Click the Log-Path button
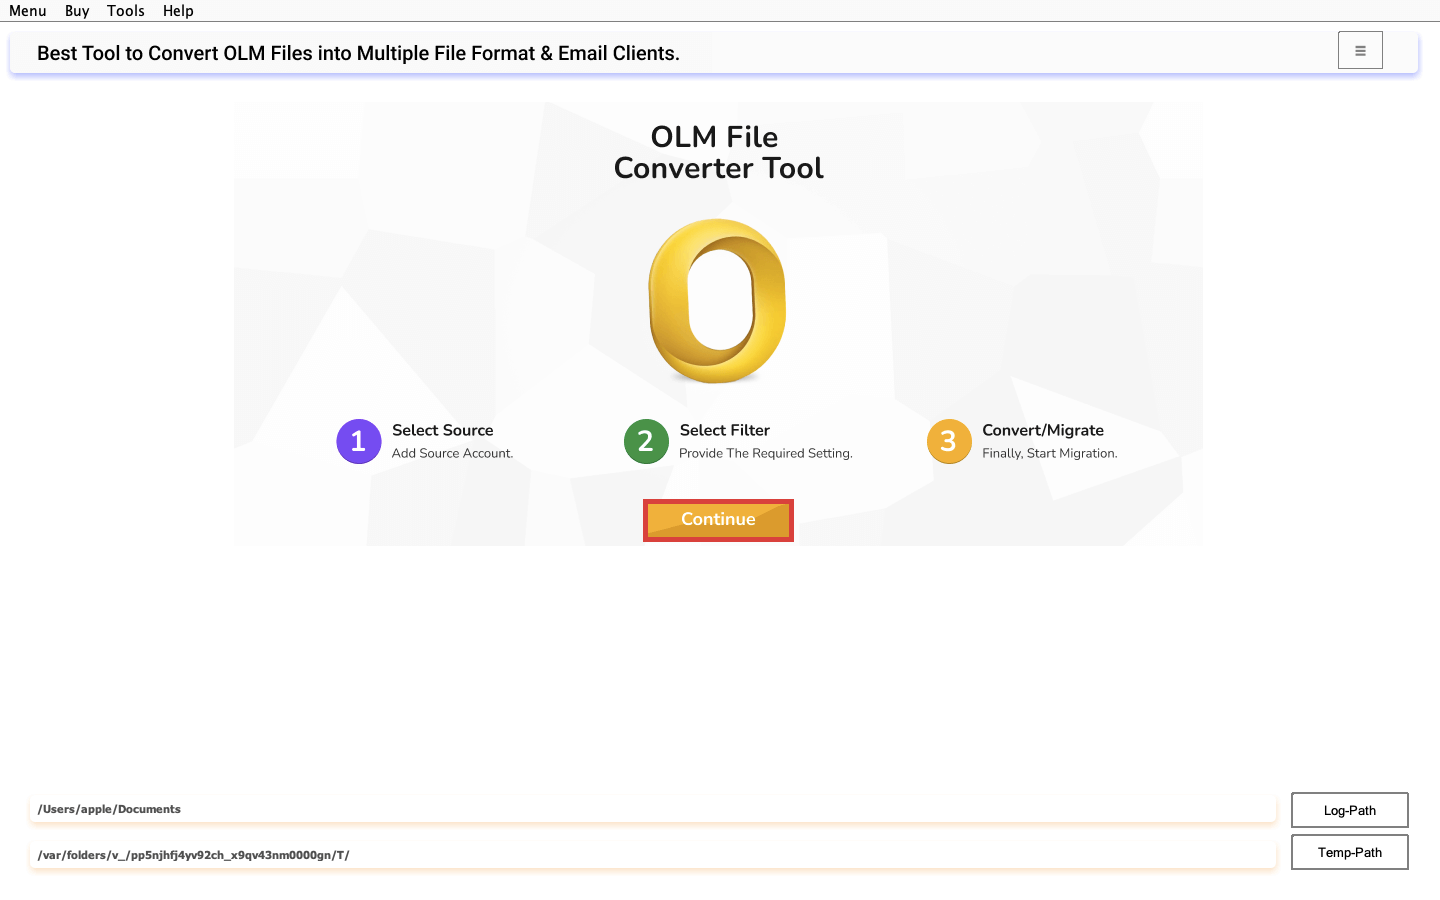 pos(1350,810)
